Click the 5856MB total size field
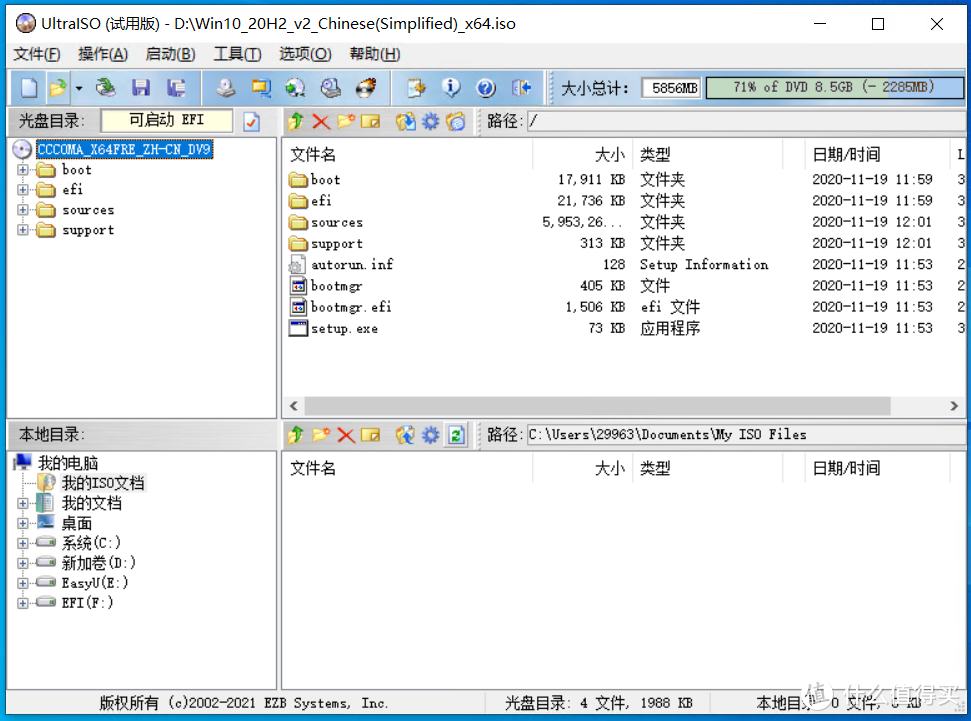Image resolution: width=971 pixels, height=721 pixels. point(672,88)
